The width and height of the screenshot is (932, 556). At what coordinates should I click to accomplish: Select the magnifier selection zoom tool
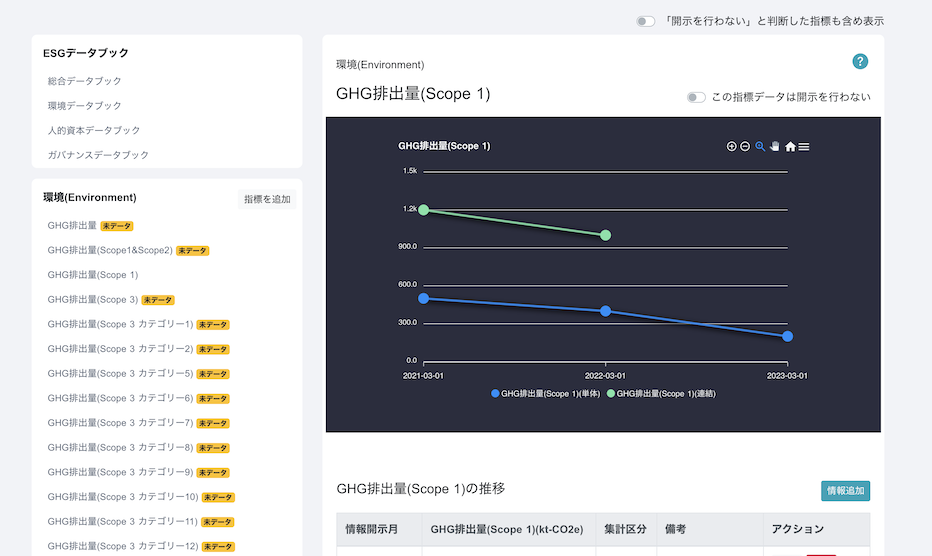[760, 147]
